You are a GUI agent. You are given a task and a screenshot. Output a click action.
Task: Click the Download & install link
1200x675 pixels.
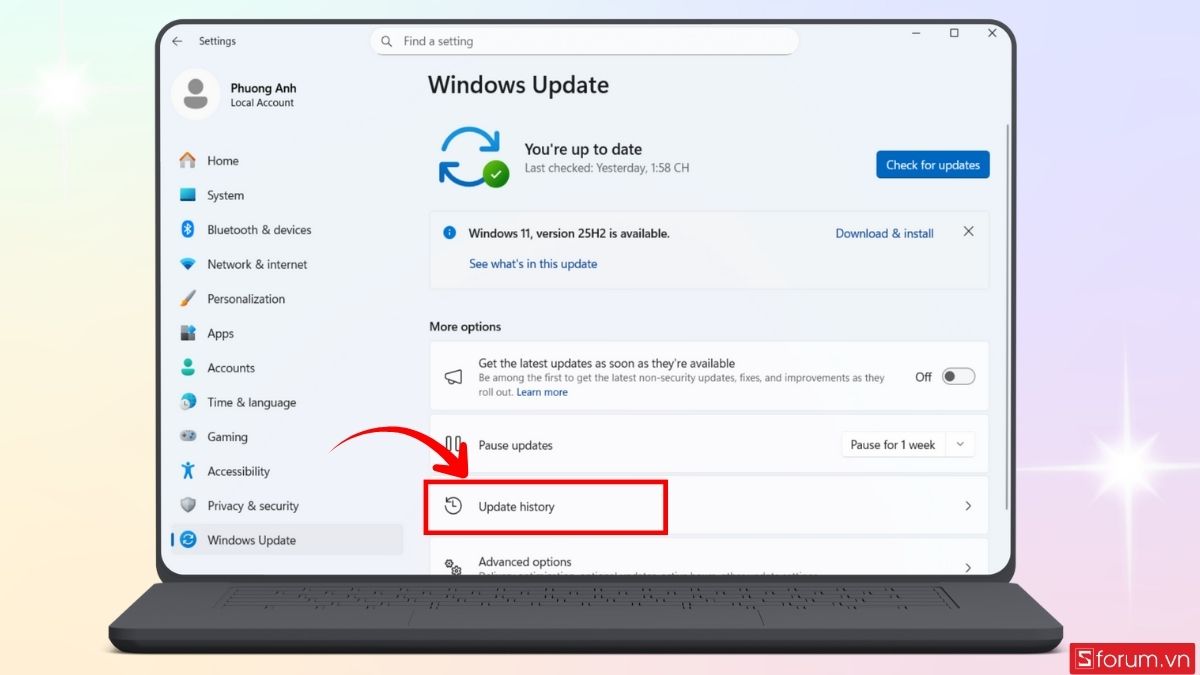884,233
